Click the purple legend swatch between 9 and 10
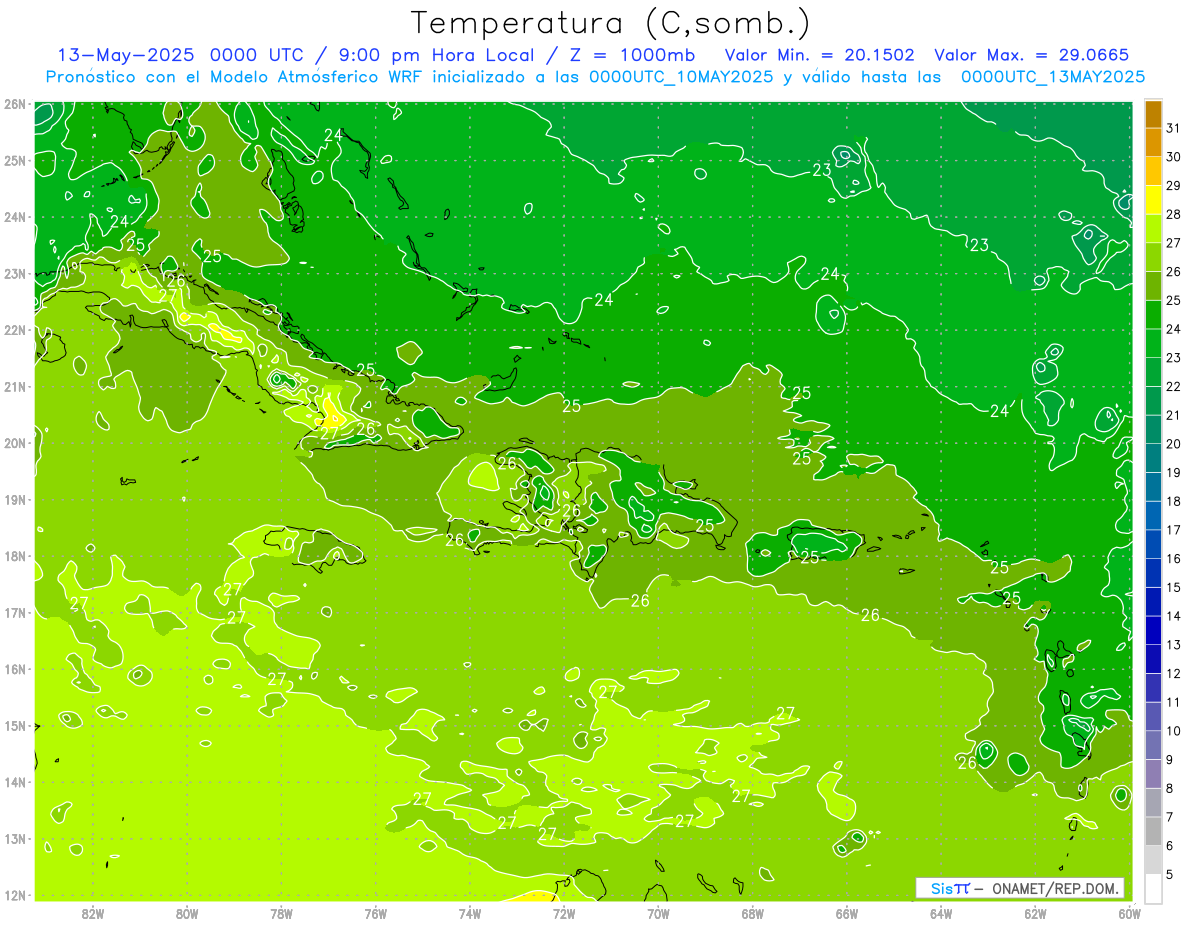 click(1153, 745)
